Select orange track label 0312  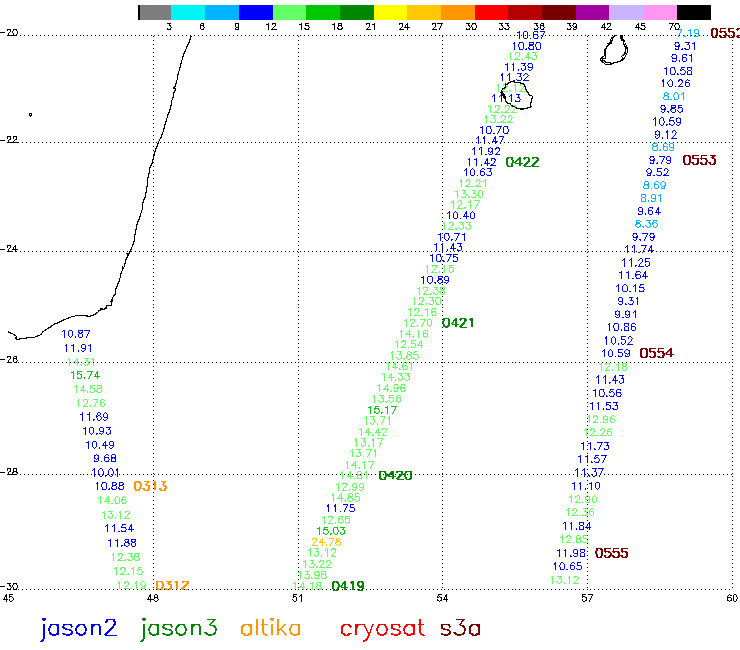pyautogui.click(x=172, y=586)
